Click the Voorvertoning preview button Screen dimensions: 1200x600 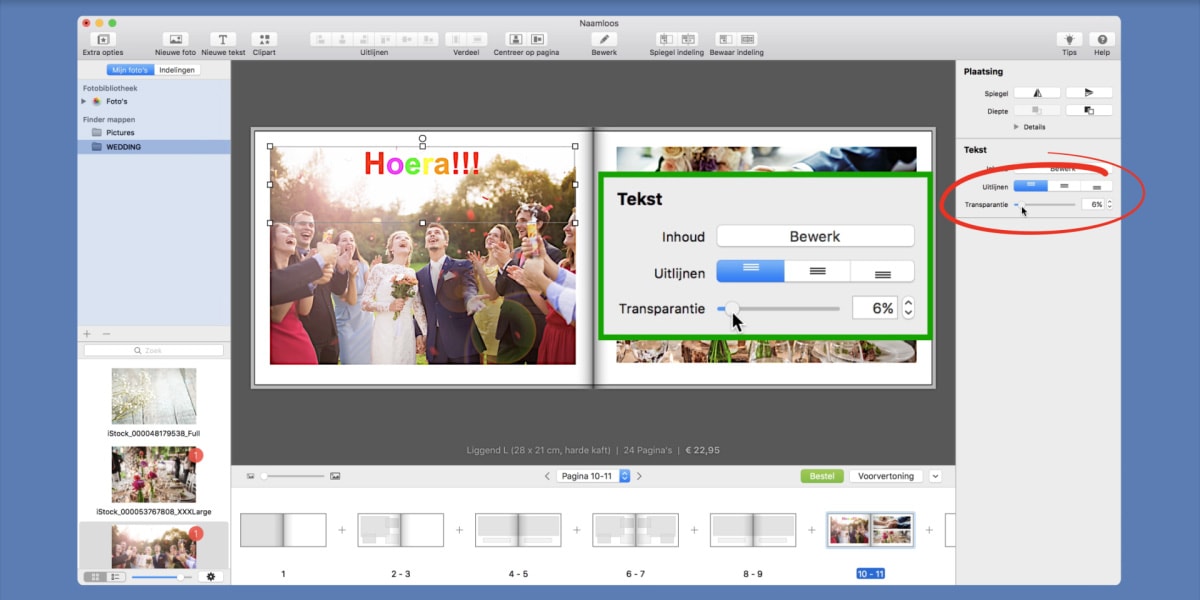pos(887,476)
